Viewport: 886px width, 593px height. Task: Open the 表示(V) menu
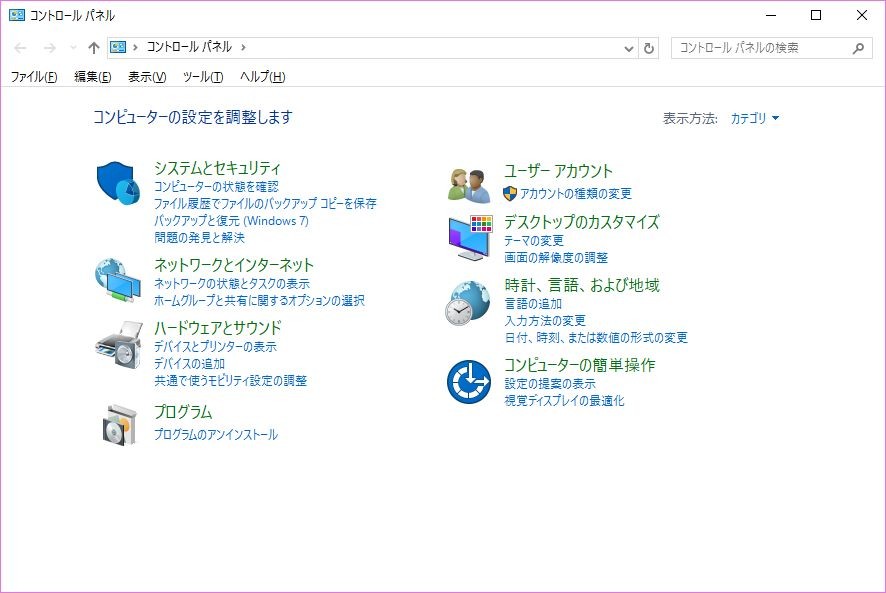pos(147,77)
